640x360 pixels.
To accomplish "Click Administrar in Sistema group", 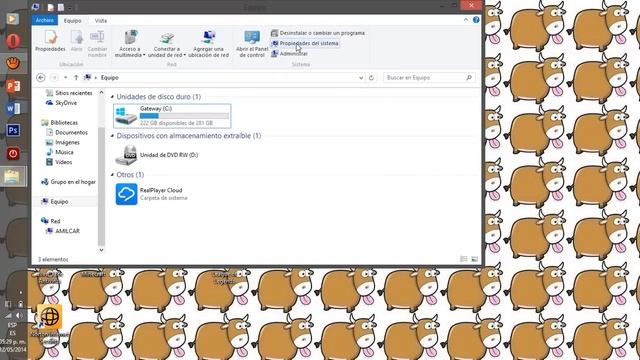I will [x=289, y=53].
